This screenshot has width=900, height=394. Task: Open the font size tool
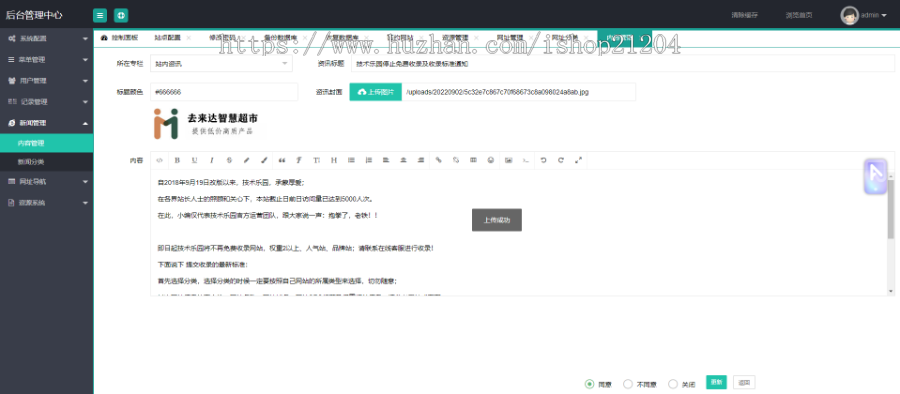click(x=316, y=160)
